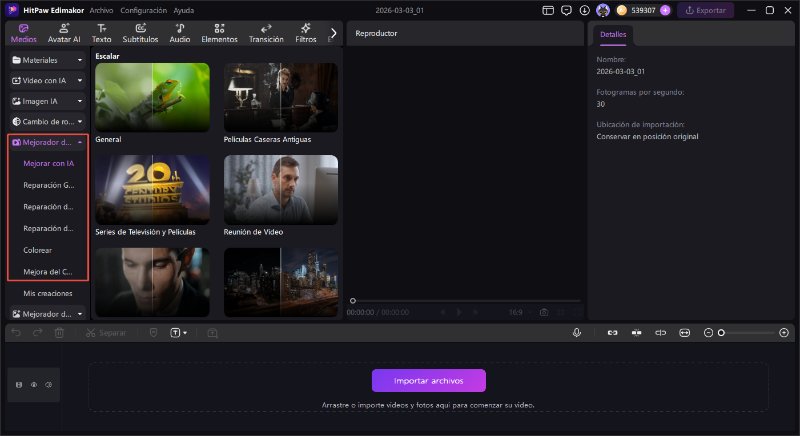
Task: Click the marker shield icon in timeline toolbar
Action: [x=153, y=332]
